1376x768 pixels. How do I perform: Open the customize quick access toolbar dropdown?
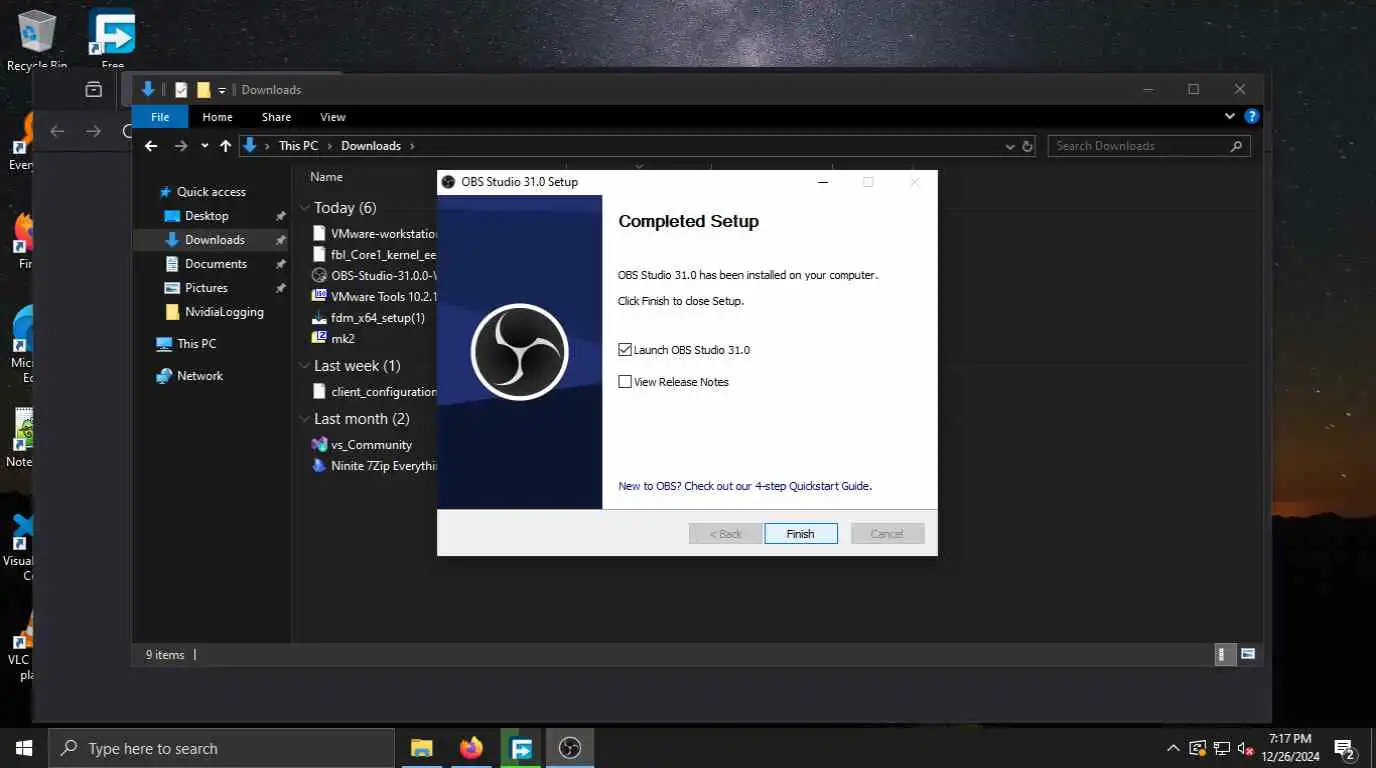pos(222,90)
